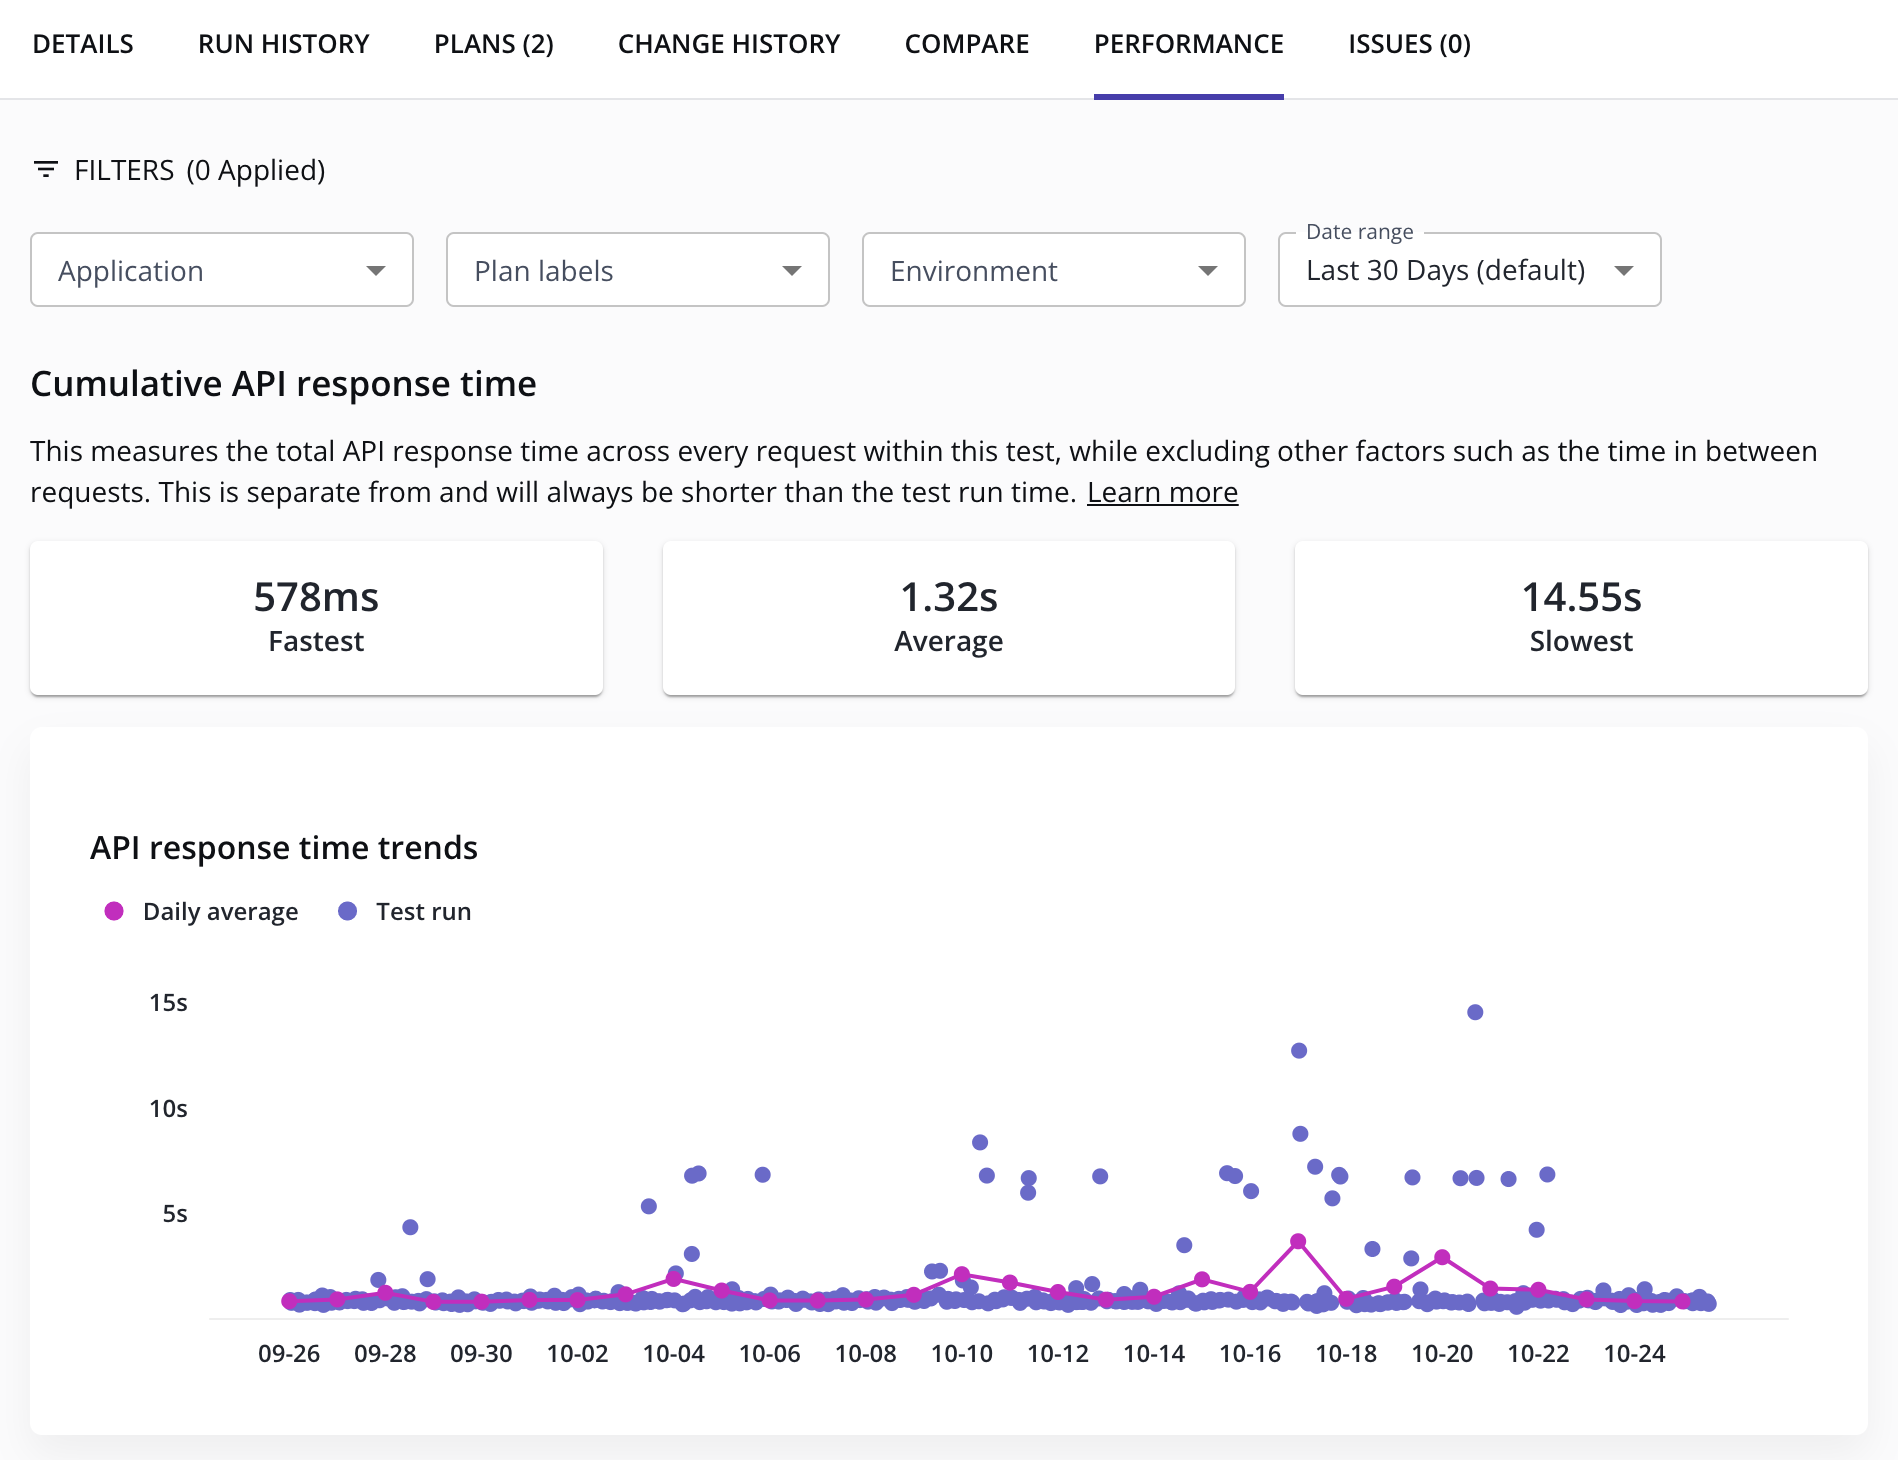The width and height of the screenshot is (1898, 1460).
Task: Click the Application dropdown arrow
Action: [376, 271]
